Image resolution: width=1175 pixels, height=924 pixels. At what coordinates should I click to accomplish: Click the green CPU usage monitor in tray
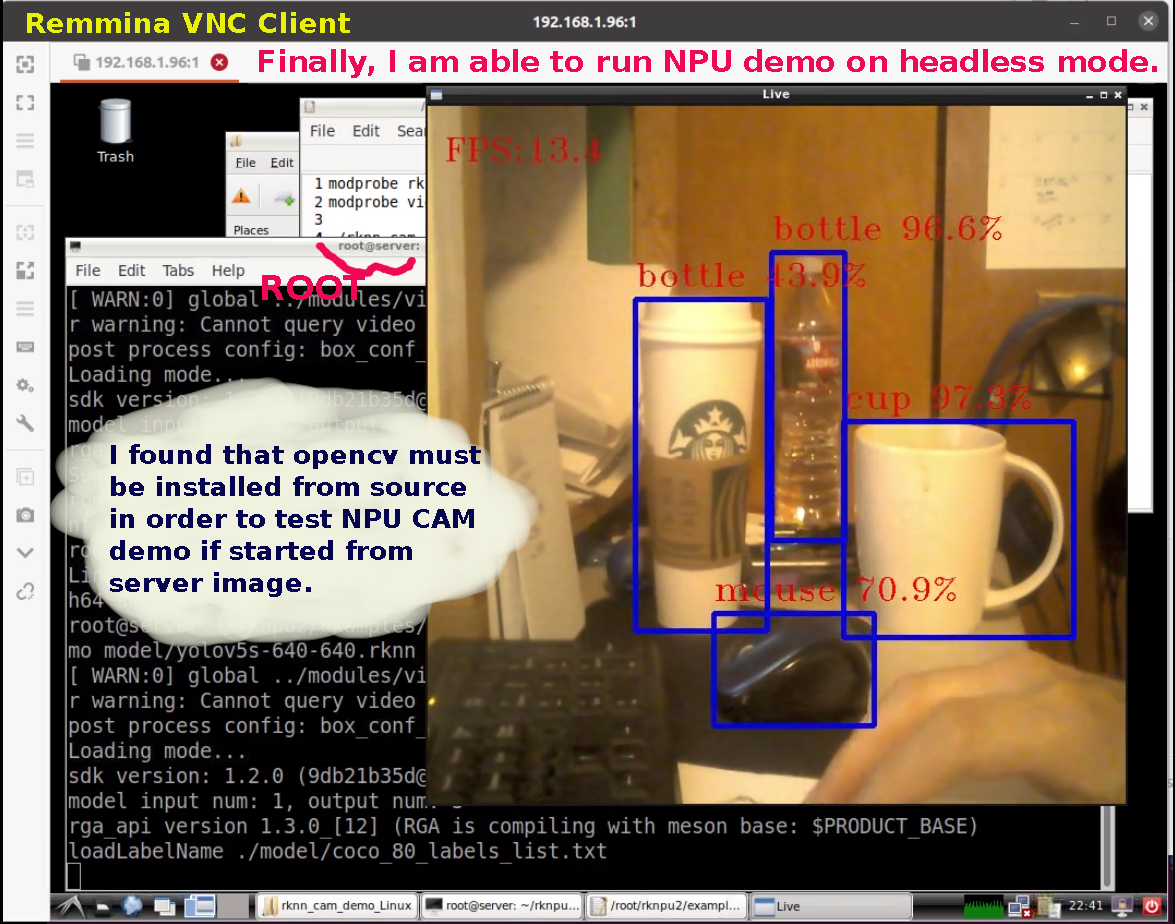point(983,907)
